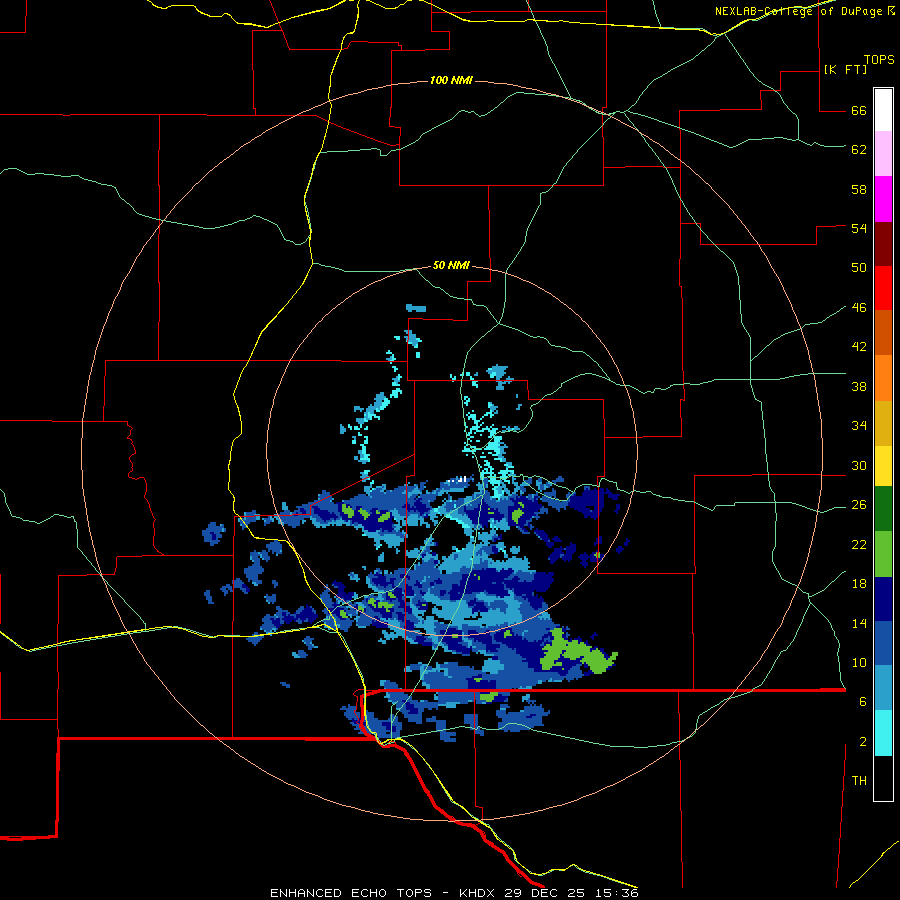Click the '30' legend value

pyautogui.click(x=859, y=465)
